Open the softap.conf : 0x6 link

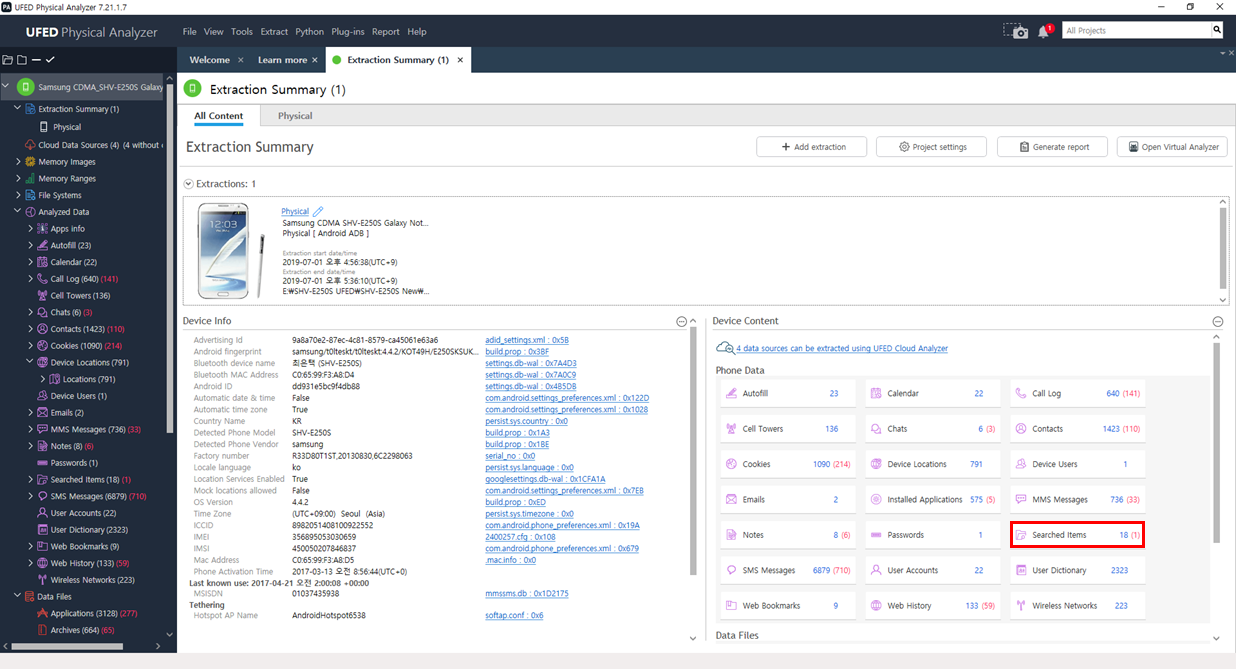tap(514, 615)
